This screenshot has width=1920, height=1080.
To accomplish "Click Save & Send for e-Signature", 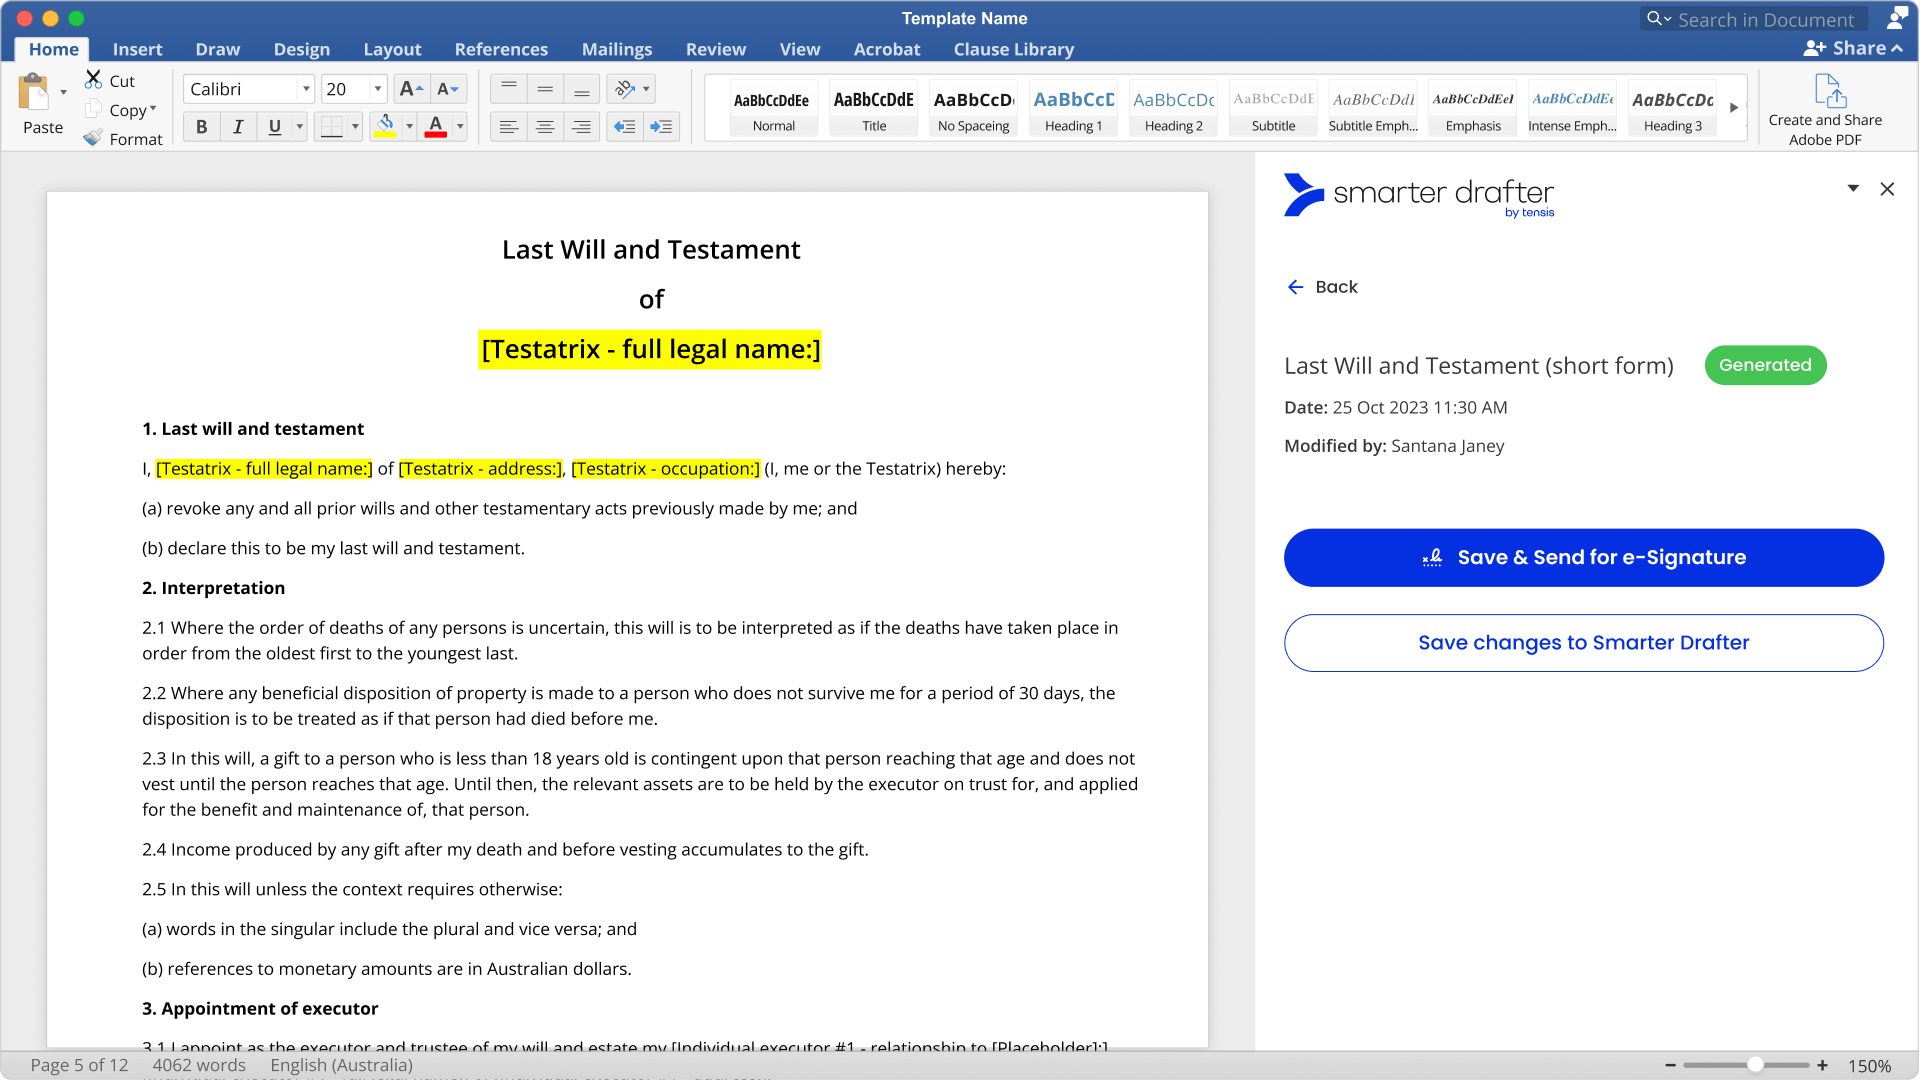I will pyautogui.click(x=1584, y=558).
